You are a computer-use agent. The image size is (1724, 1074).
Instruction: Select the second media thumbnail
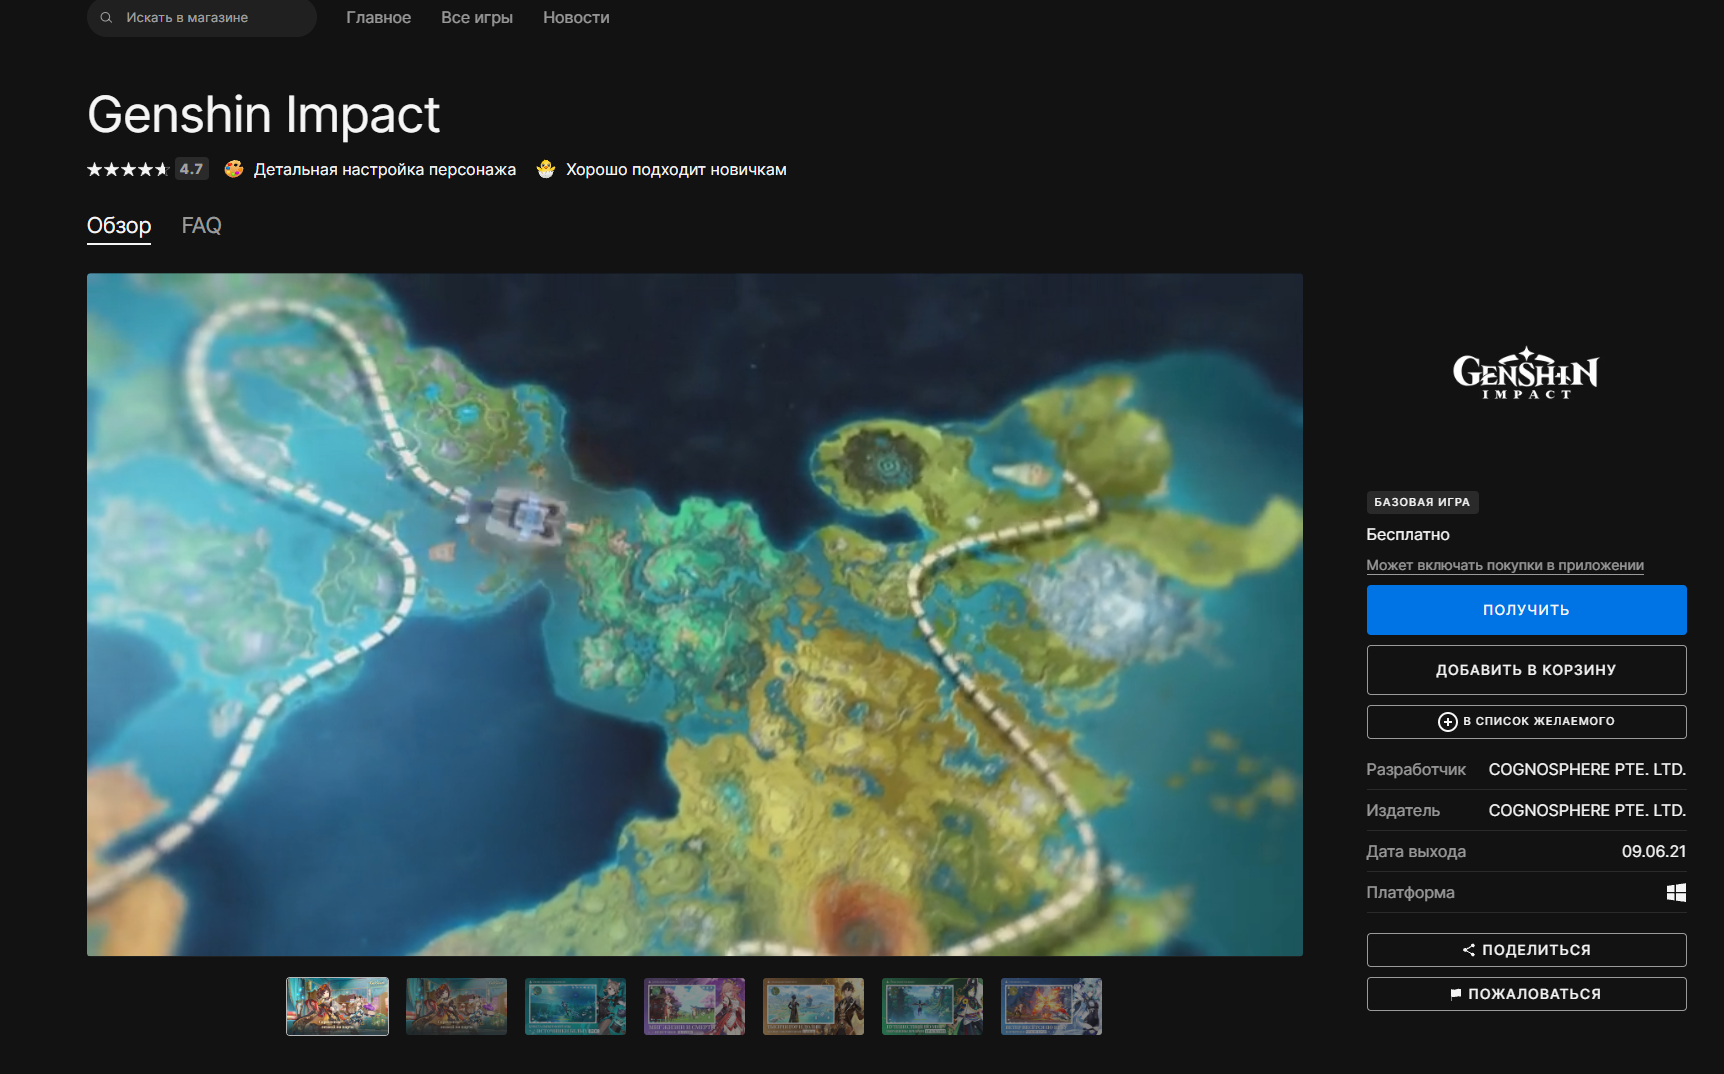(x=457, y=1006)
